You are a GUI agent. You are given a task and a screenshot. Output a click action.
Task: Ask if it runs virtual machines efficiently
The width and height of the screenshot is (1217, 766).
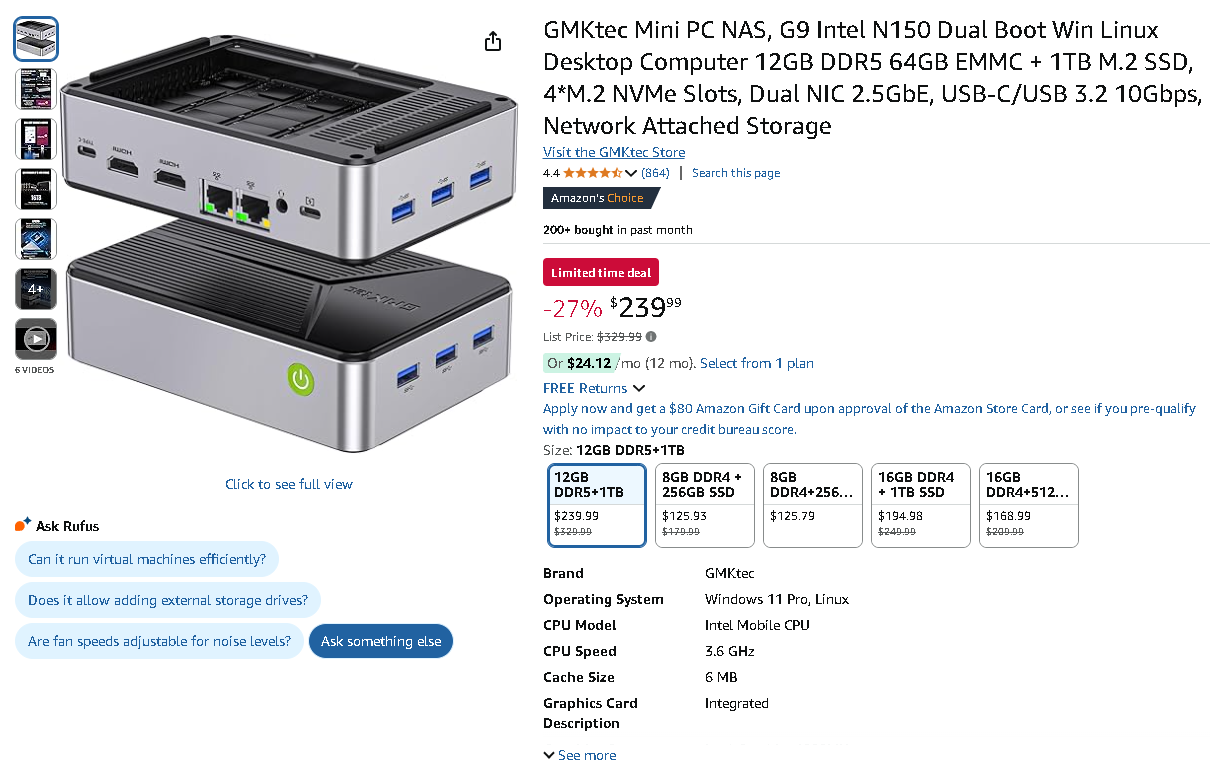(147, 559)
